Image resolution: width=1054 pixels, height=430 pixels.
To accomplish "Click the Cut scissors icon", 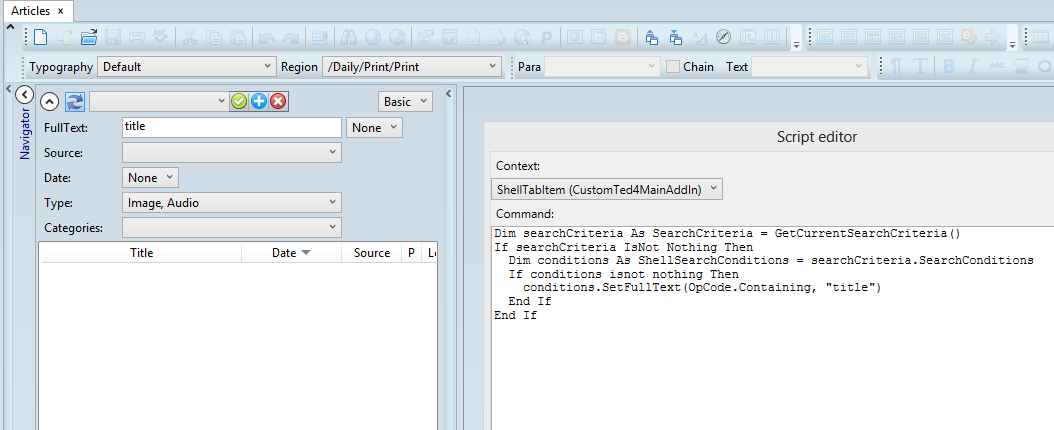I will (x=190, y=37).
